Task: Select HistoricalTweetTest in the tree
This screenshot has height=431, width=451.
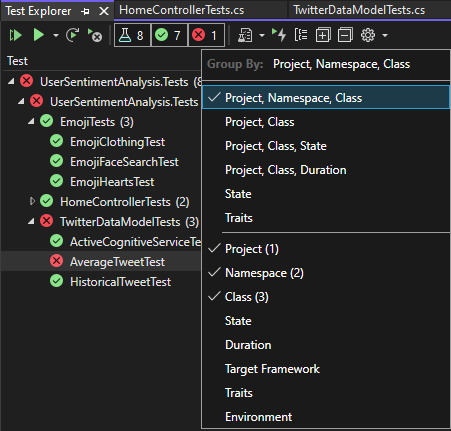Action: coord(120,282)
